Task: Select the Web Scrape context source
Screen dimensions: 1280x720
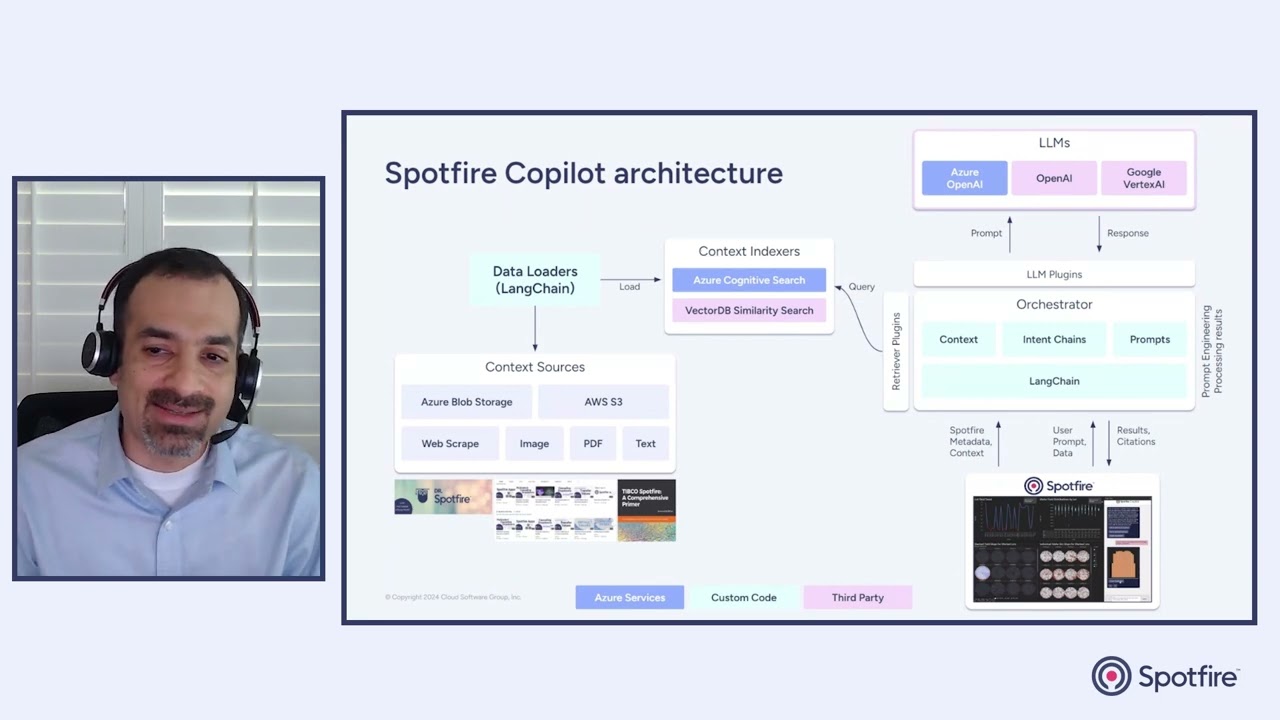Action: coord(450,443)
